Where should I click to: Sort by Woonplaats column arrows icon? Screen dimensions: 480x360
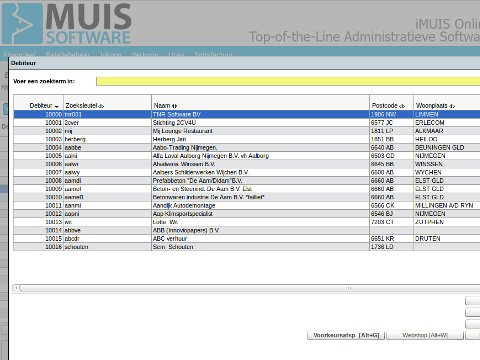pos(452,106)
